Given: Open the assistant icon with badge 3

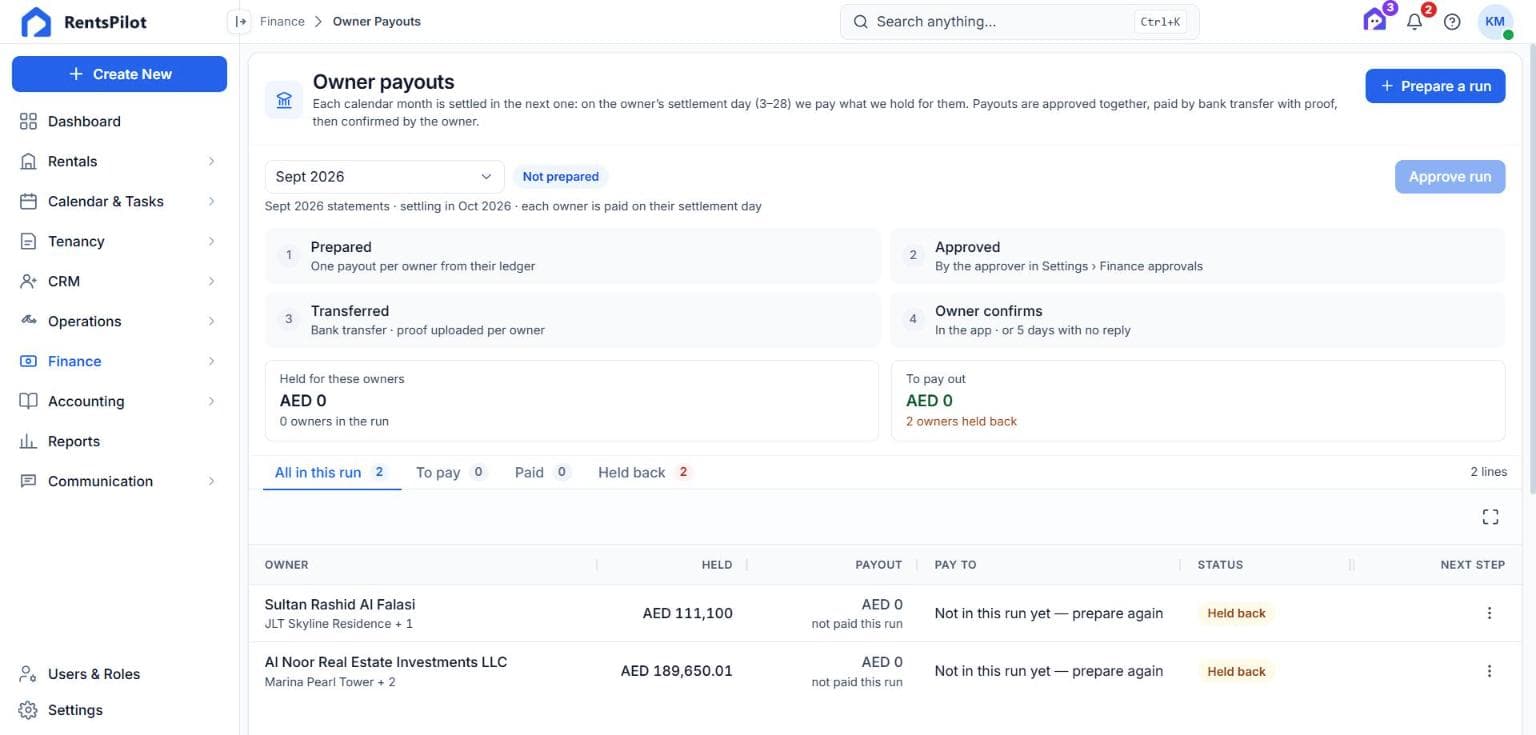Looking at the screenshot, I should pyautogui.click(x=1376, y=20).
